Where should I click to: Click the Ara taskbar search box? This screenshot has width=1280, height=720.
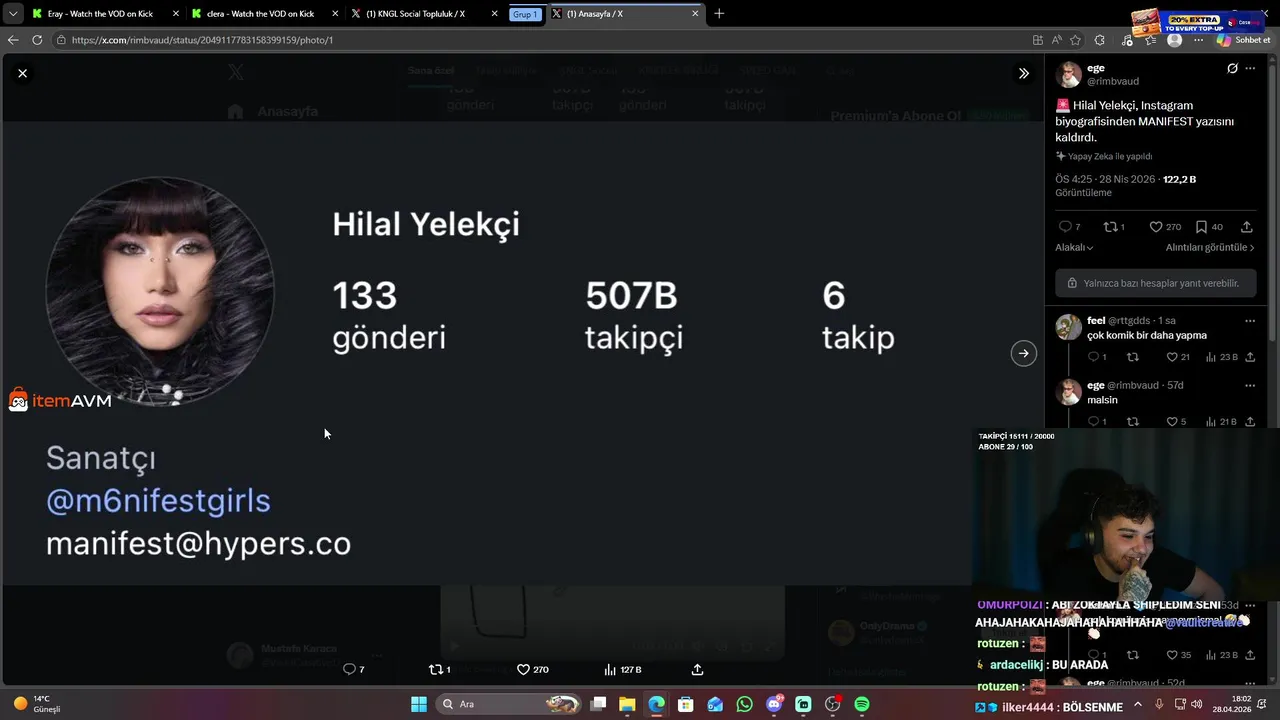[x=510, y=704]
